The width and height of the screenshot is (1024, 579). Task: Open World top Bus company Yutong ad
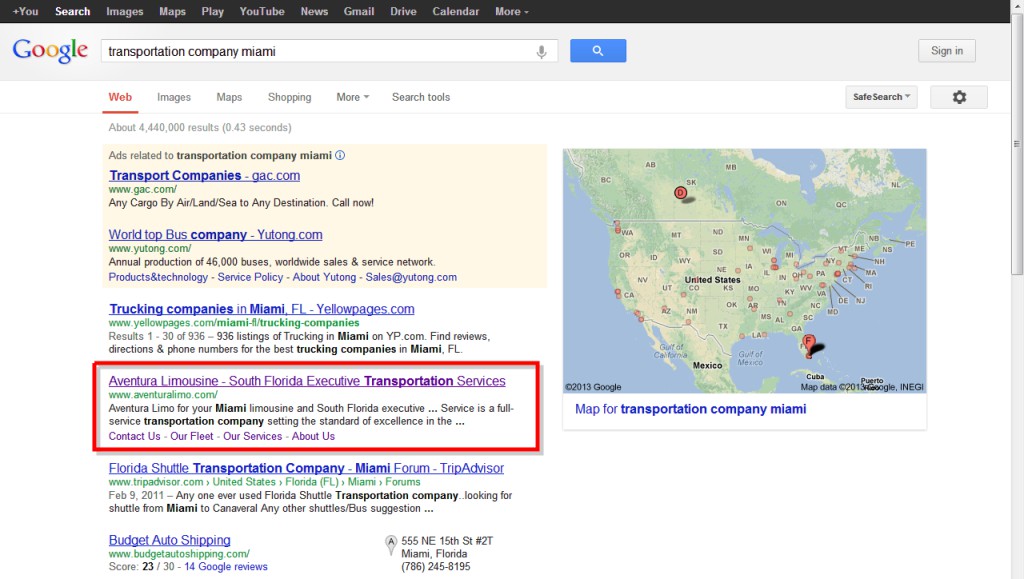216,234
